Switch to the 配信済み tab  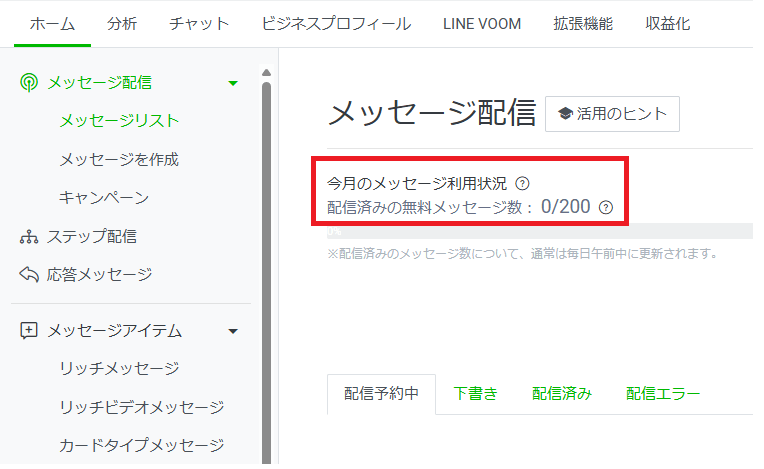[x=562, y=394]
